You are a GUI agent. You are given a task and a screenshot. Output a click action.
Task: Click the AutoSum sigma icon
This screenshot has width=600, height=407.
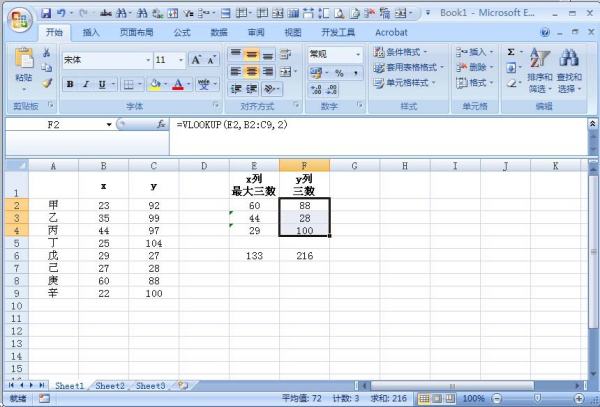point(511,52)
